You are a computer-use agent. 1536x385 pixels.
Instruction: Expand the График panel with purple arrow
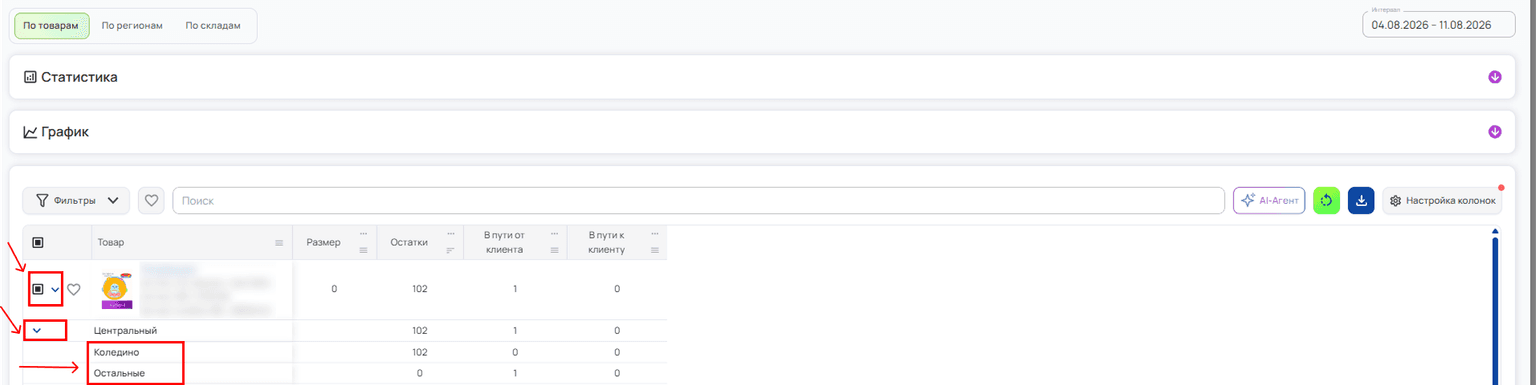click(1495, 131)
